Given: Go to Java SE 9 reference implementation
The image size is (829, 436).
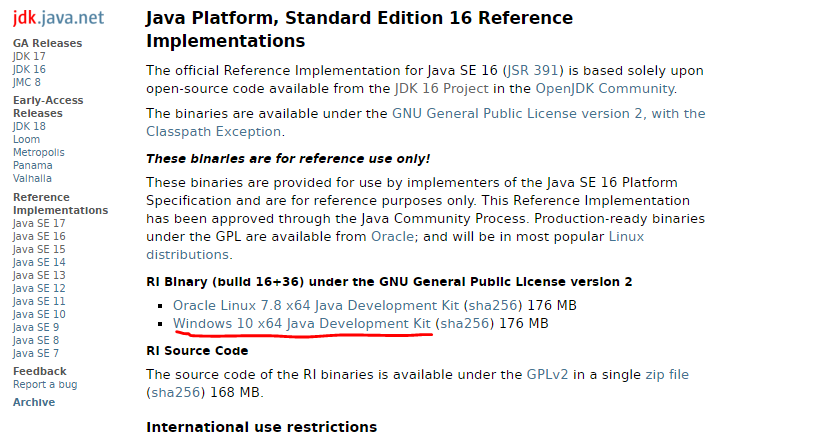Looking at the screenshot, I should coord(36,327).
